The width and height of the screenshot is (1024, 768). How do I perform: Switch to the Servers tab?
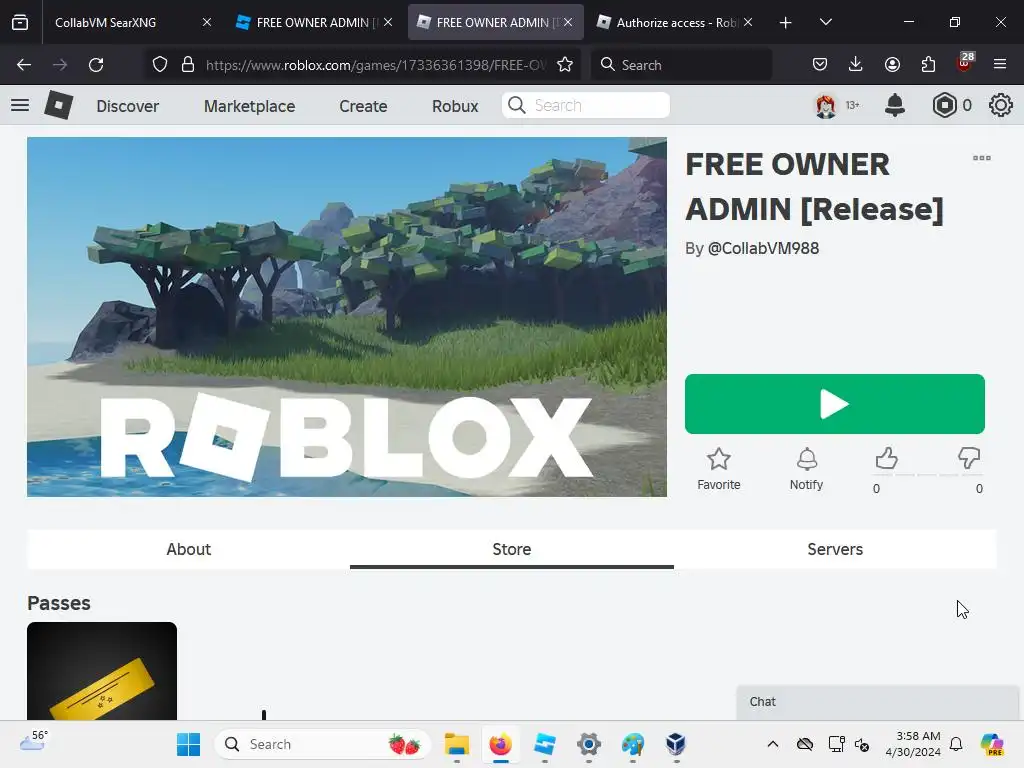point(835,549)
